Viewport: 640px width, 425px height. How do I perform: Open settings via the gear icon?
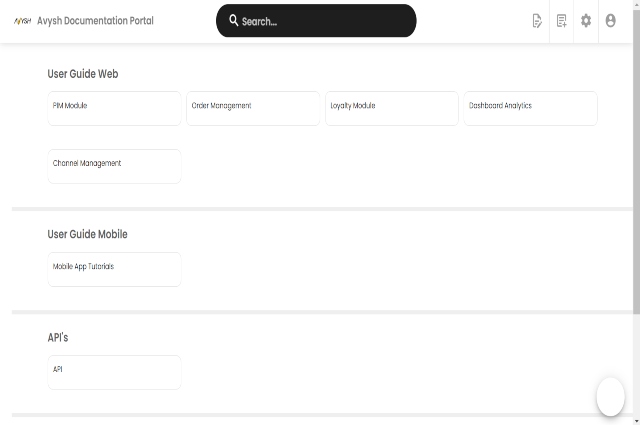coord(586,21)
